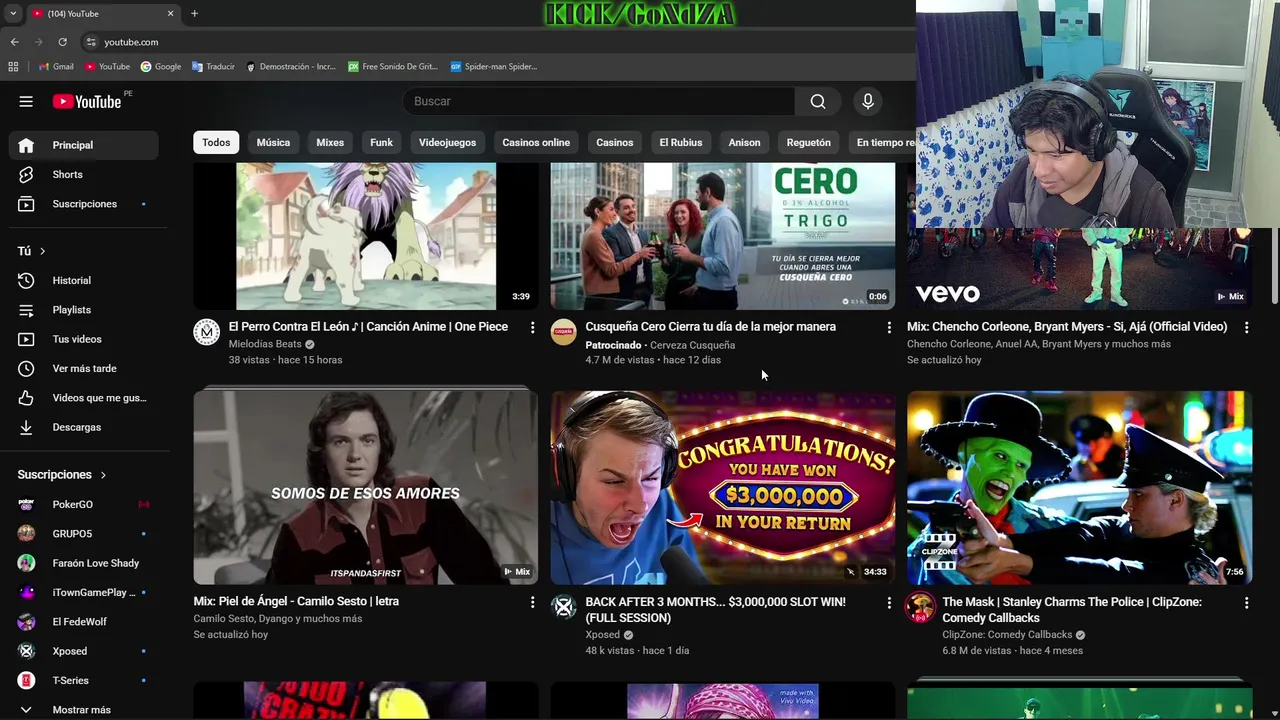Open Tus videos in sidebar
Image resolution: width=1280 pixels, height=720 pixels.
(83, 339)
